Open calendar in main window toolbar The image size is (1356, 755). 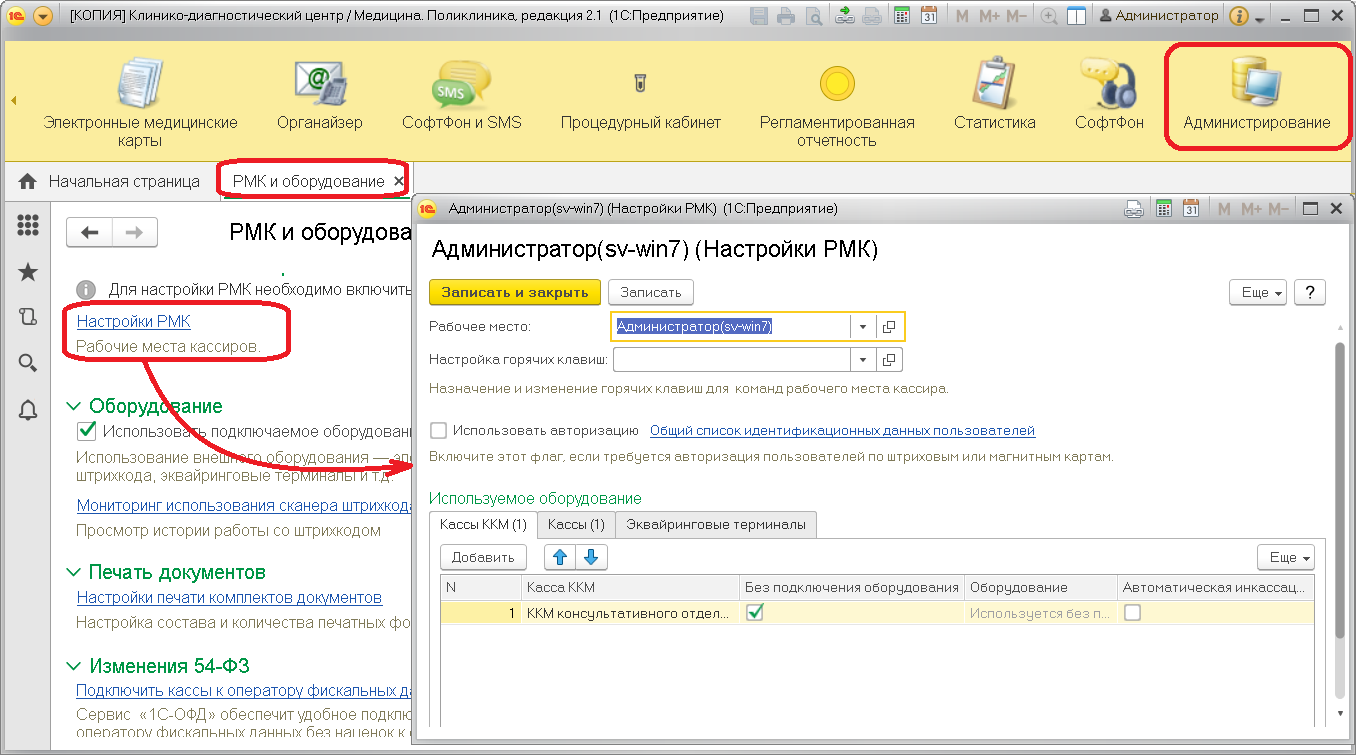click(x=929, y=16)
